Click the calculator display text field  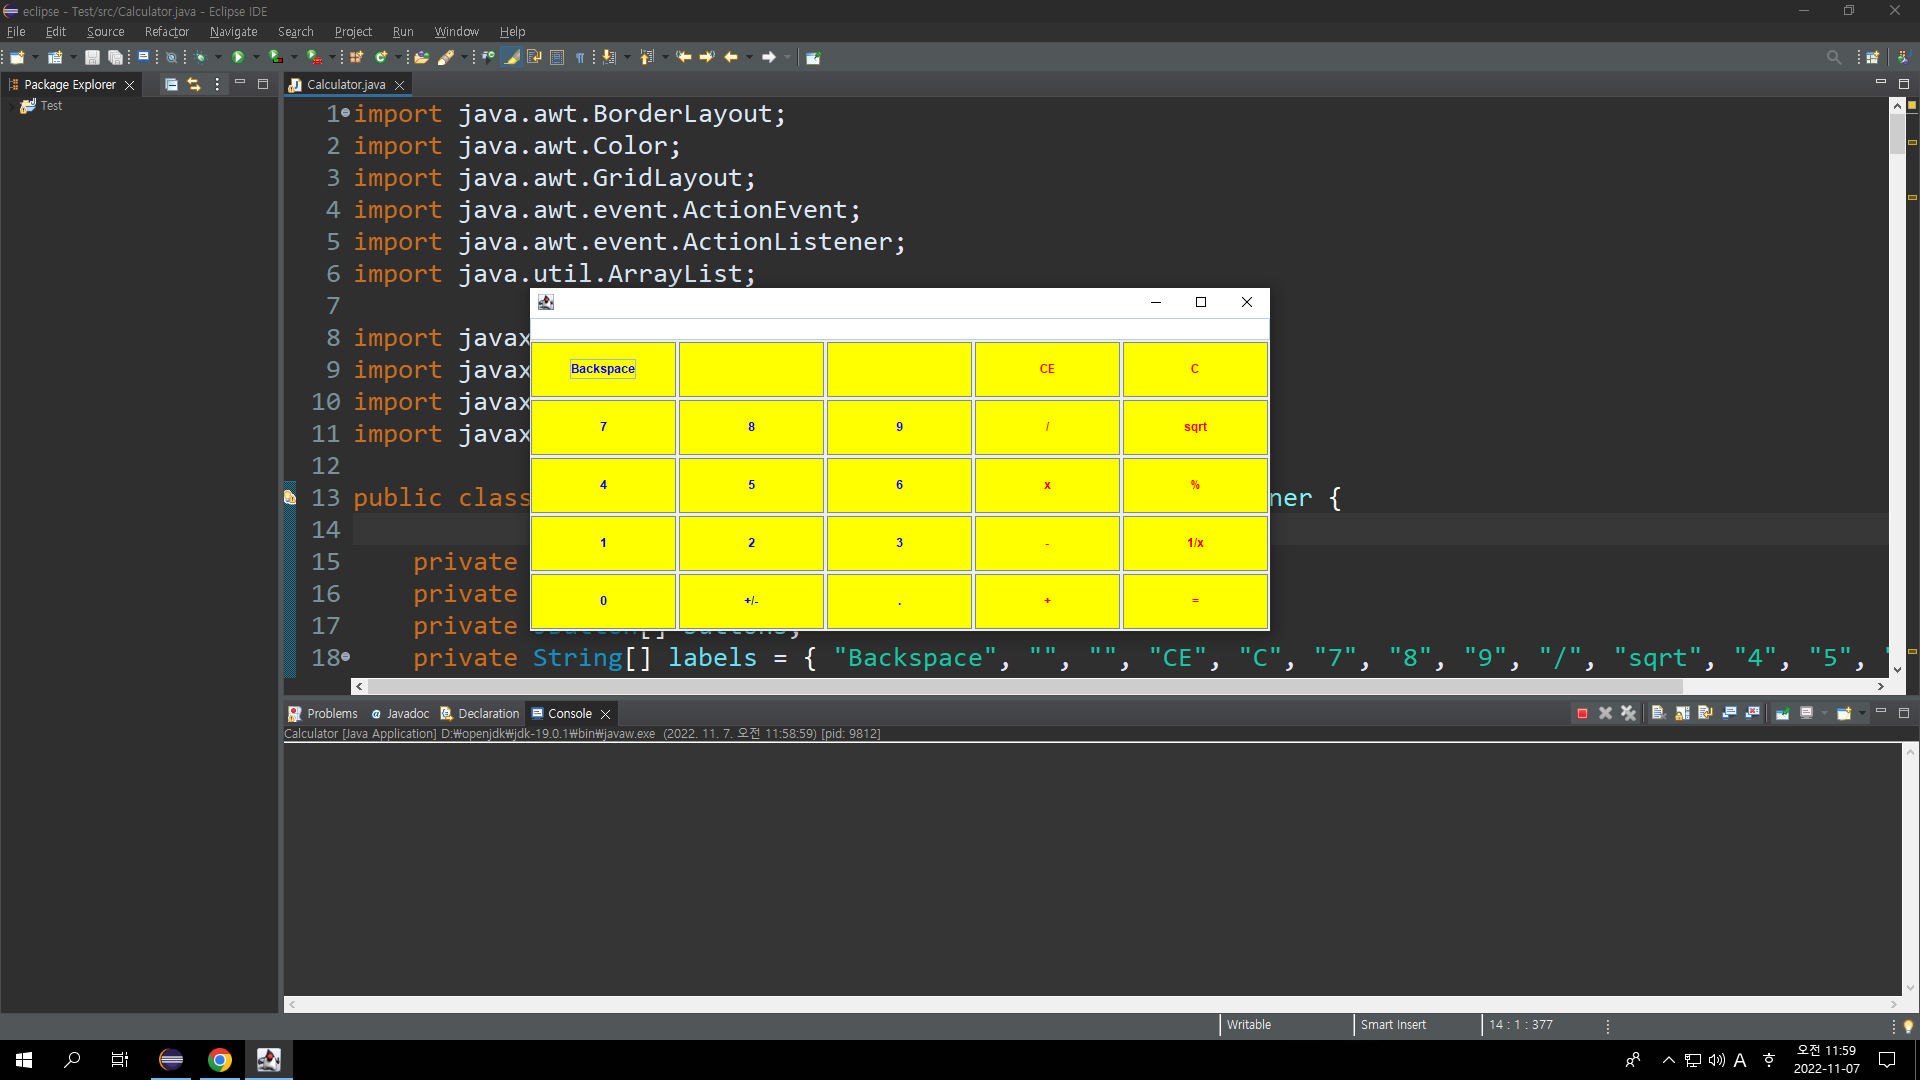coord(899,330)
